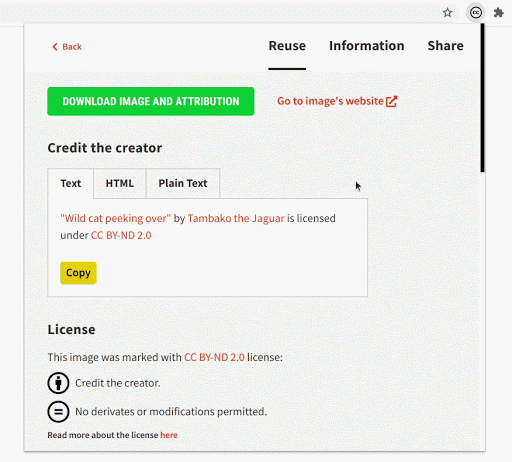The width and height of the screenshot is (512, 462).
Task: Click the Back chevron arrow
Action: (x=55, y=47)
